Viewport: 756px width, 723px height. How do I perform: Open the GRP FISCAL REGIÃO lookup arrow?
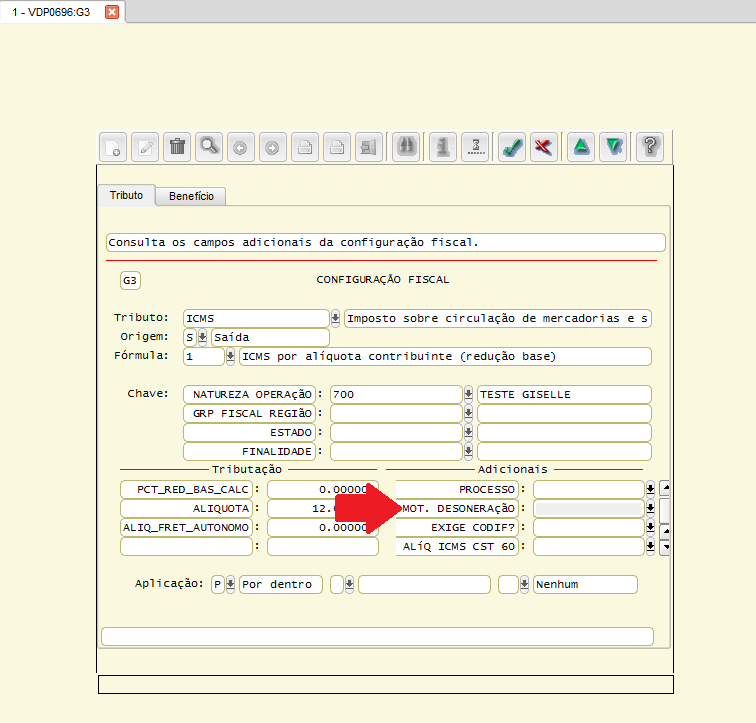pos(468,414)
